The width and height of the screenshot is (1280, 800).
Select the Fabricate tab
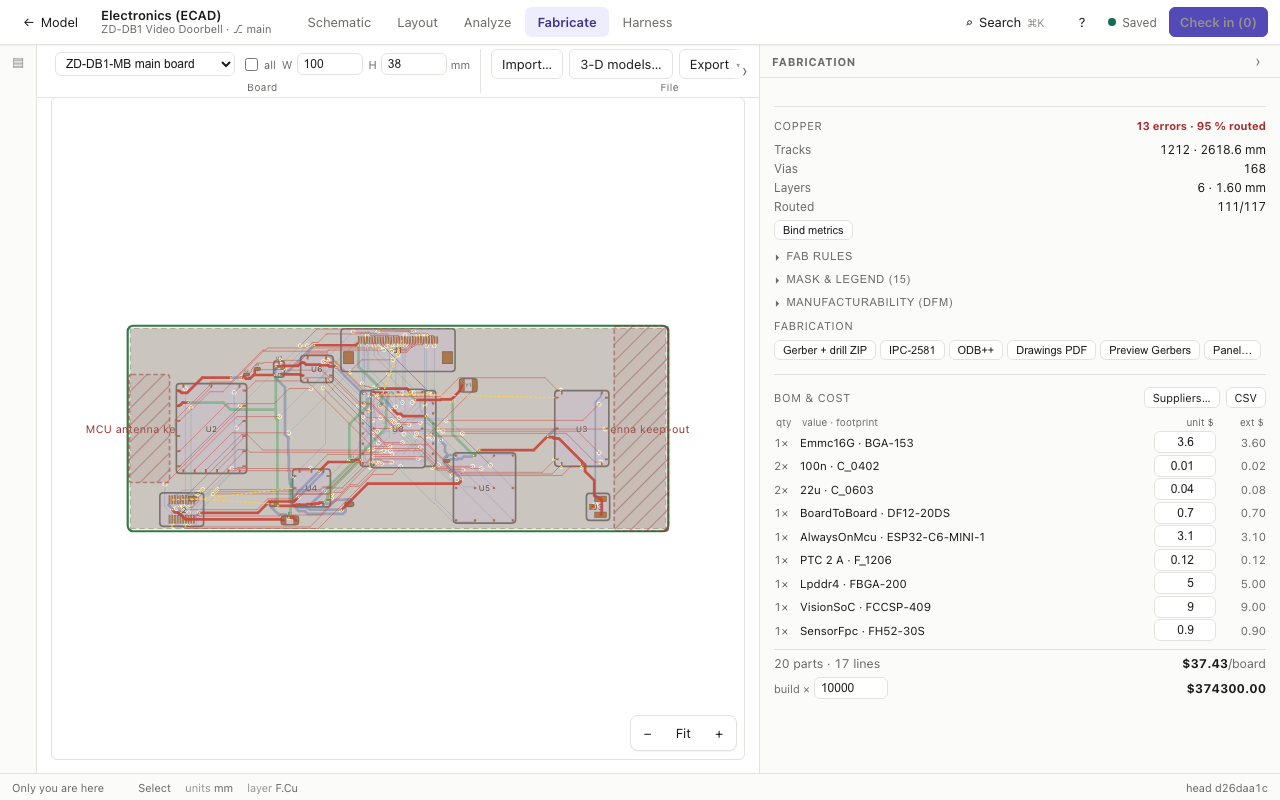[x=567, y=22]
